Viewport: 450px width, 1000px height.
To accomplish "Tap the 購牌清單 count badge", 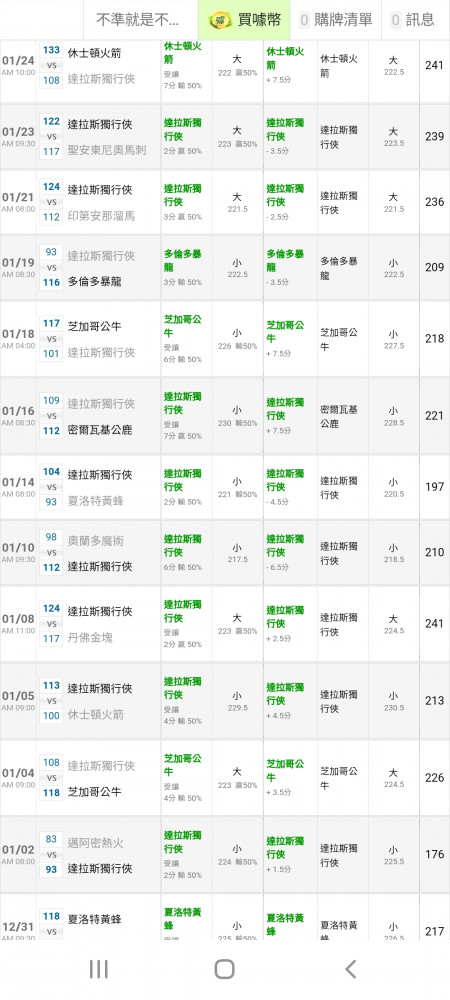I will point(305,20).
